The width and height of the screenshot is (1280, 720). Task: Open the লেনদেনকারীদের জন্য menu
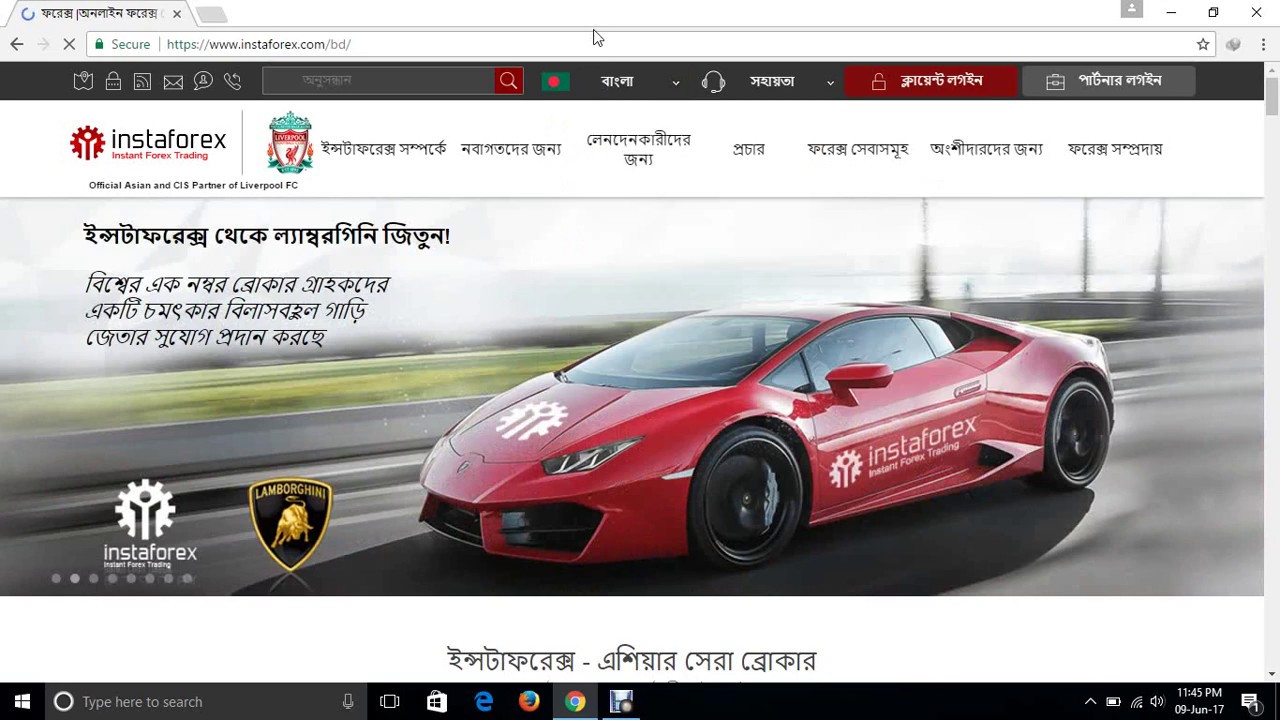639,149
